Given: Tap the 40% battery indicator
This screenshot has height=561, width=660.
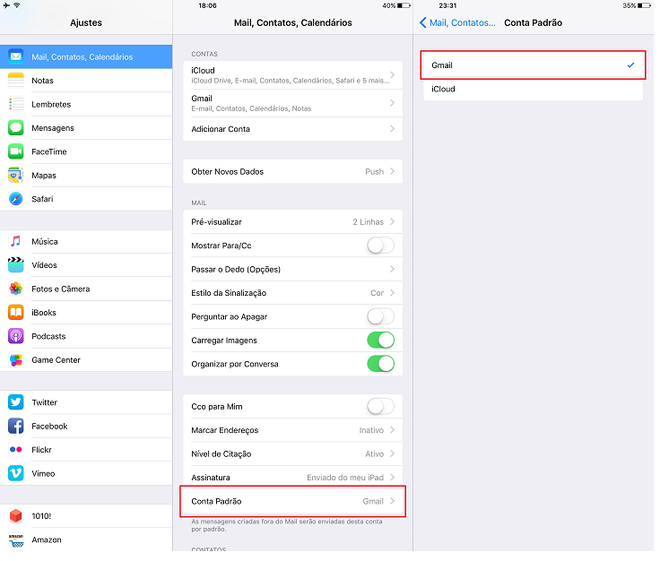Looking at the screenshot, I should click(x=396, y=5).
